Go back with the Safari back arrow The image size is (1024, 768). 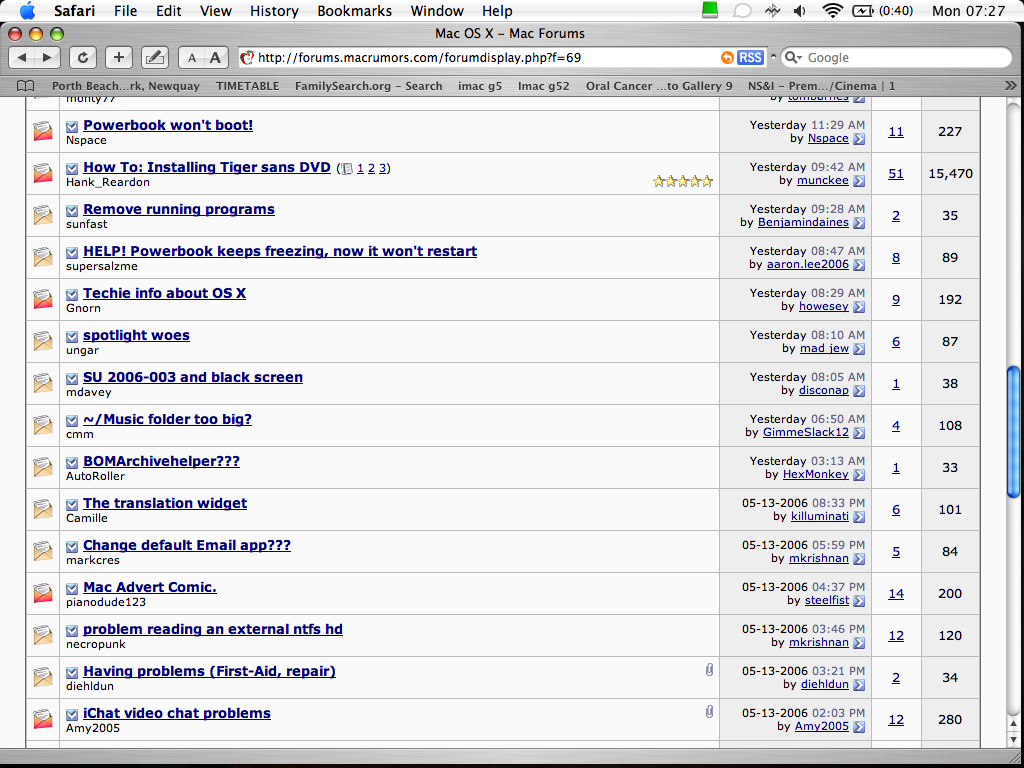click(x=22, y=57)
